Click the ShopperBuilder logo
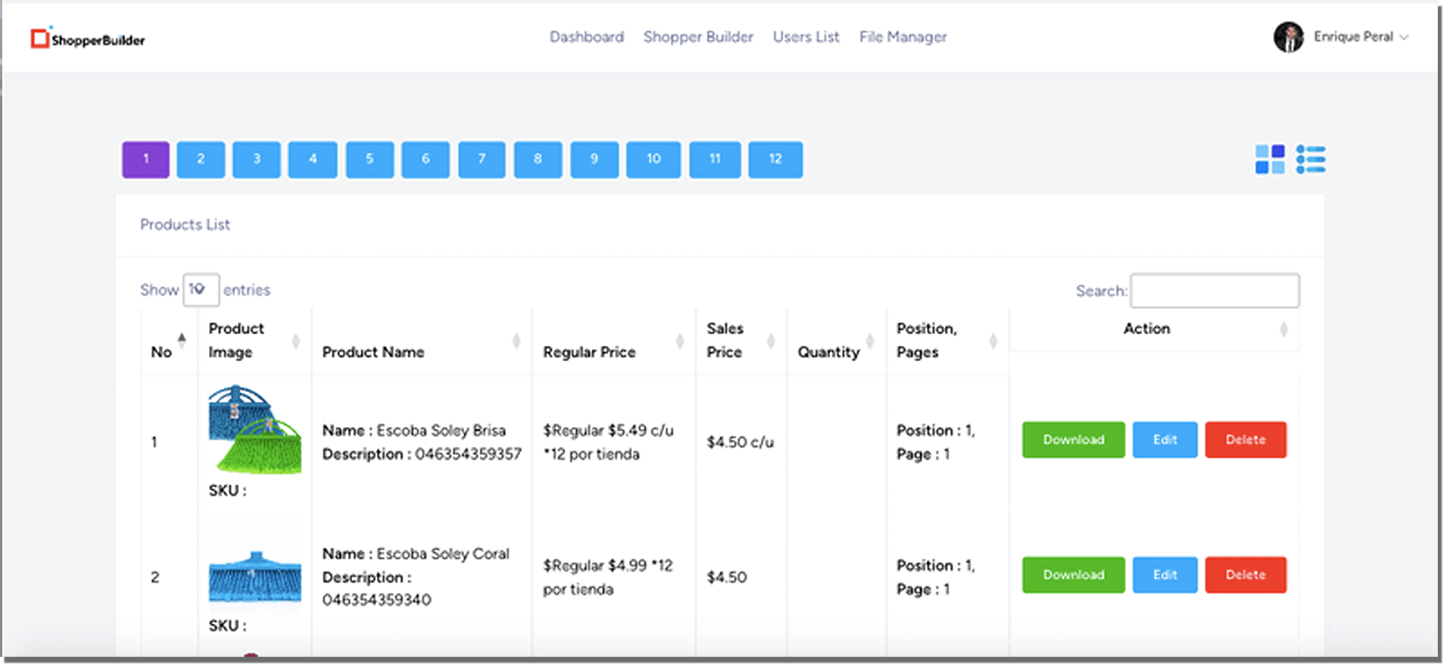The height and width of the screenshot is (664, 1443). (85, 37)
